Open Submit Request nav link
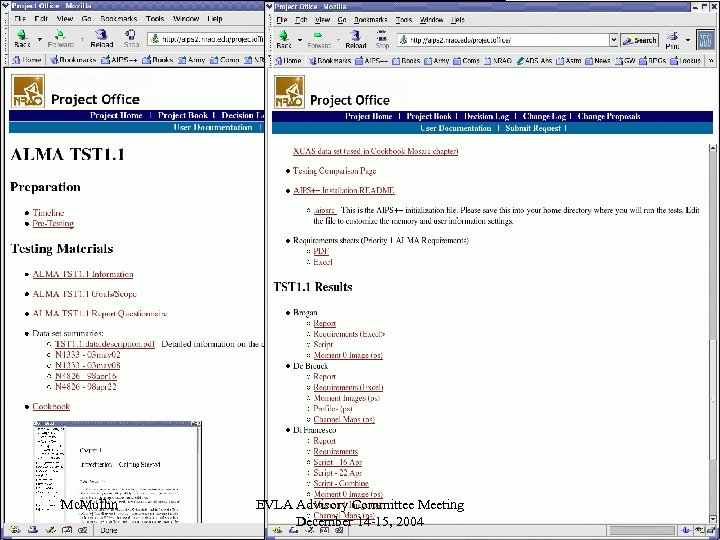 533,128
